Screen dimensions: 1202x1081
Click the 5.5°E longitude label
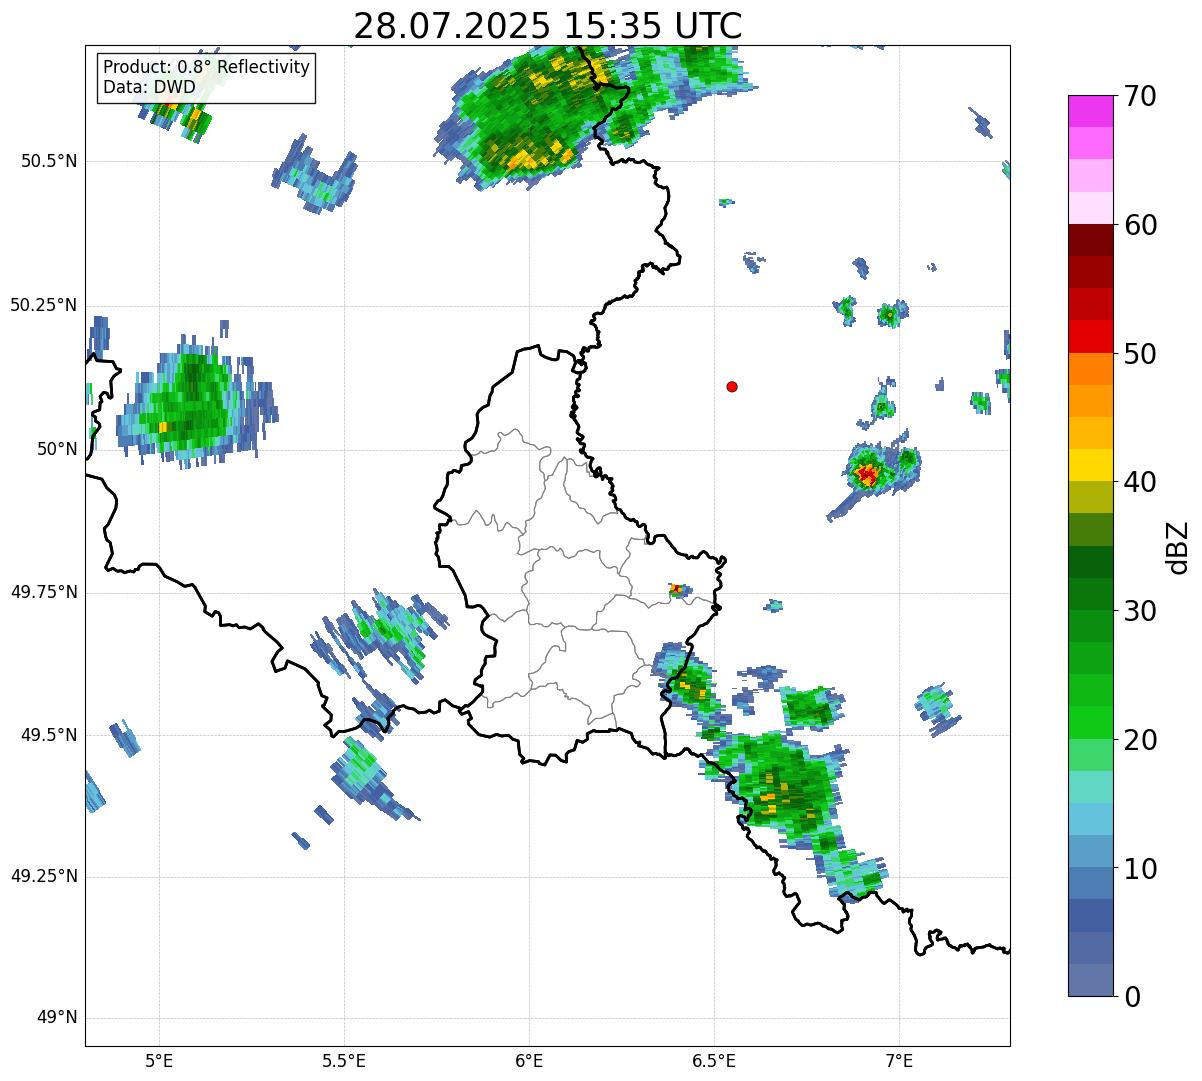tap(344, 1060)
